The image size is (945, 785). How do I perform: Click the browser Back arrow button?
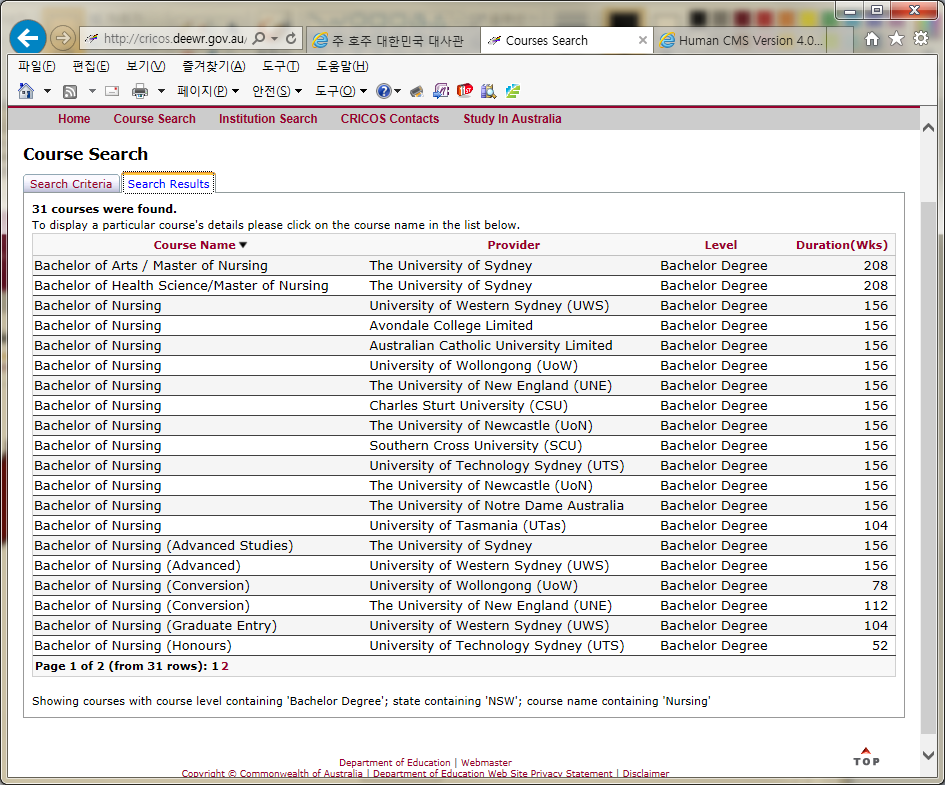tap(28, 39)
